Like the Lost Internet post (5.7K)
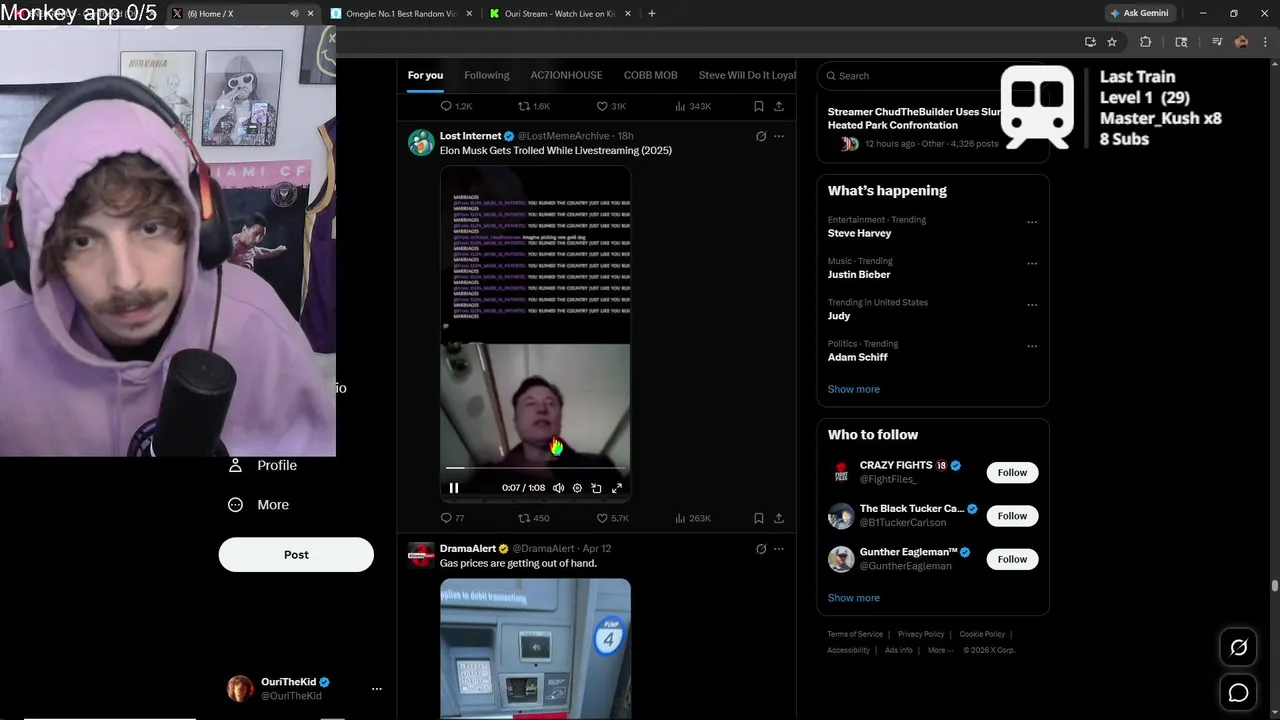 (x=612, y=518)
